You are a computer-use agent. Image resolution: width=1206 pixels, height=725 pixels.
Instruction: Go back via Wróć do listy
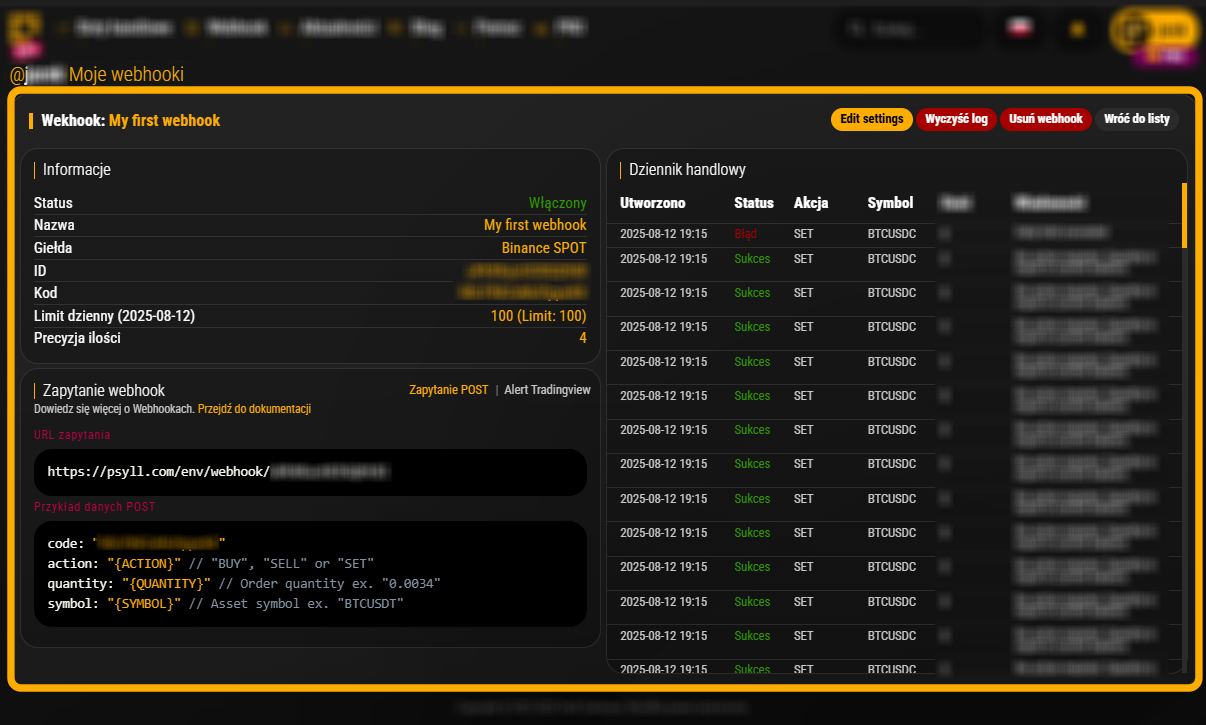[x=1137, y=119]
